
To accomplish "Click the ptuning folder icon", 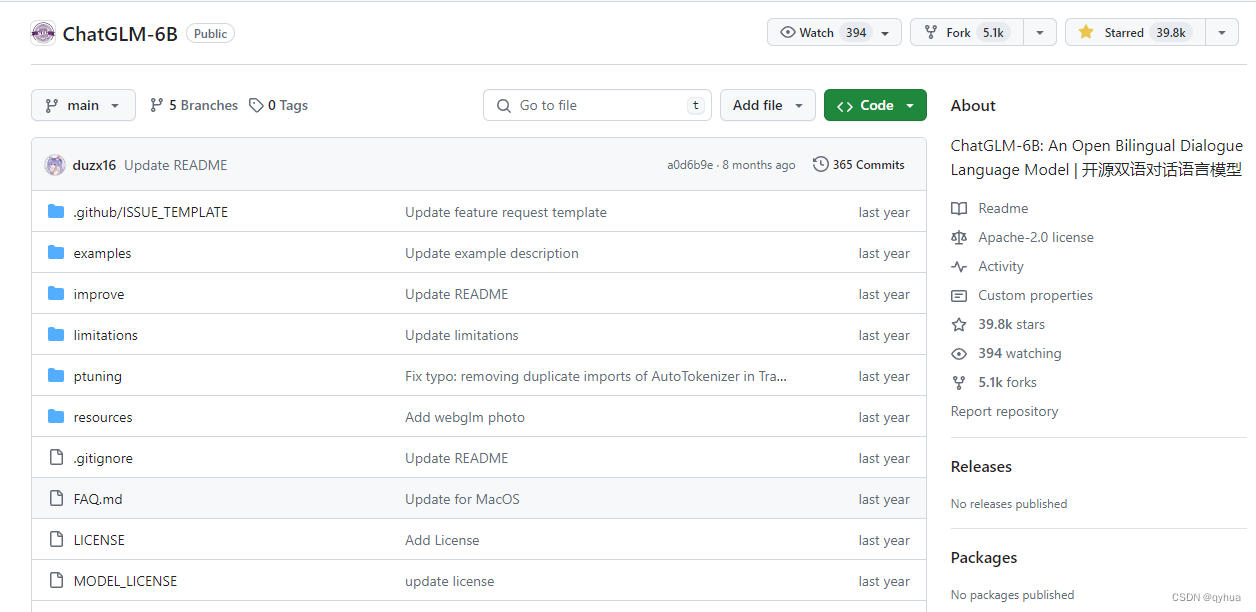I will (56, 376).
